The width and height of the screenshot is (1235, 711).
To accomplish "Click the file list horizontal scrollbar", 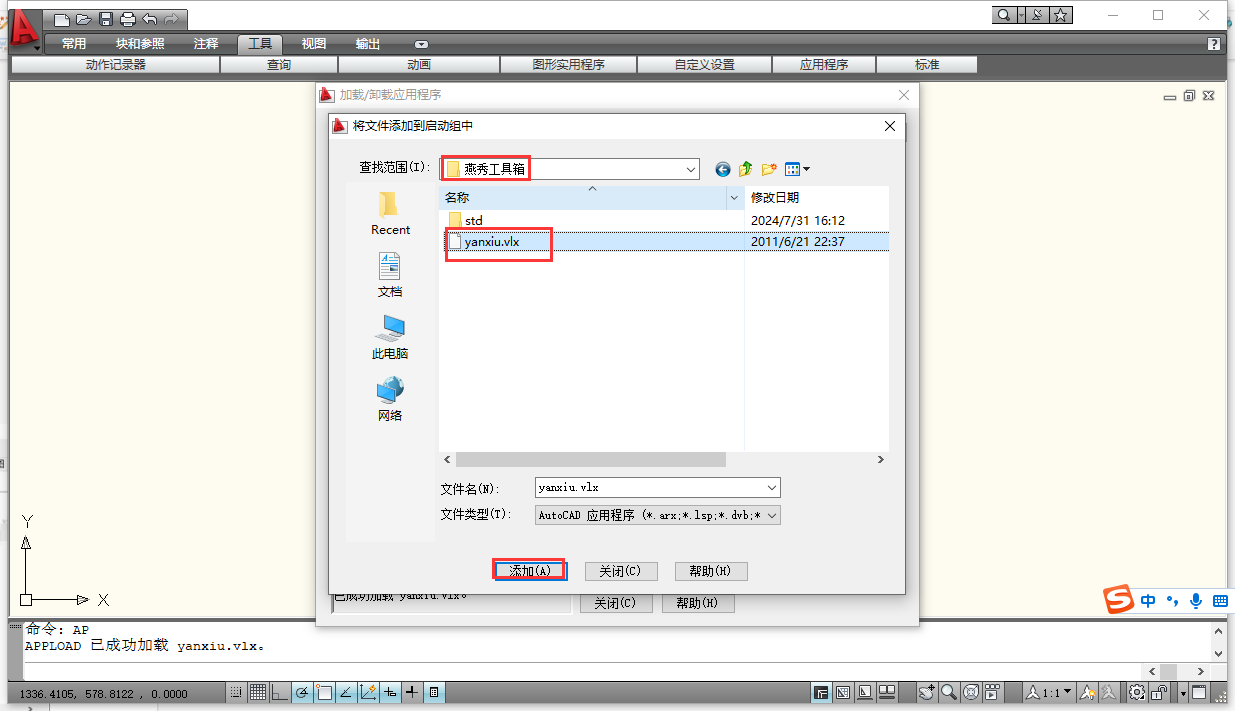I will [590, 459].
